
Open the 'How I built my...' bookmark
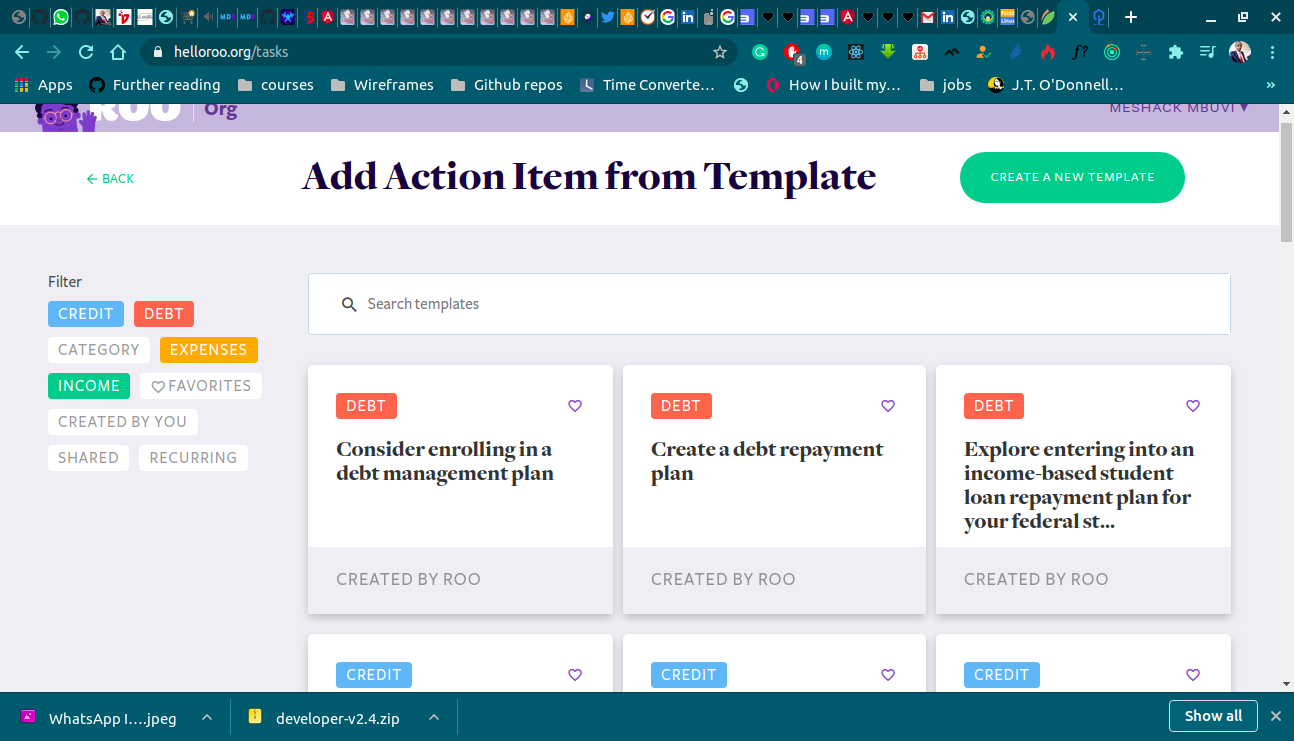click(x=833, y=85)
